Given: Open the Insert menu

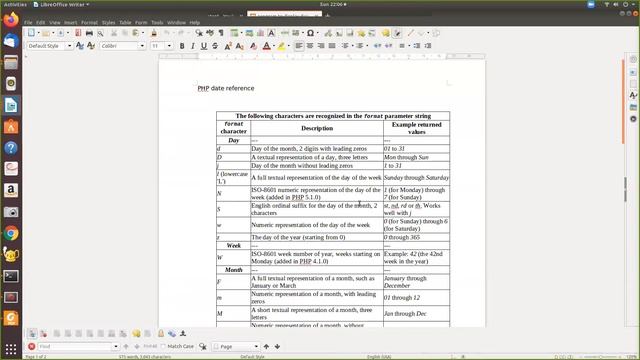Looking at the screenshot, I should pyautogui.click(x=70, y=22).
